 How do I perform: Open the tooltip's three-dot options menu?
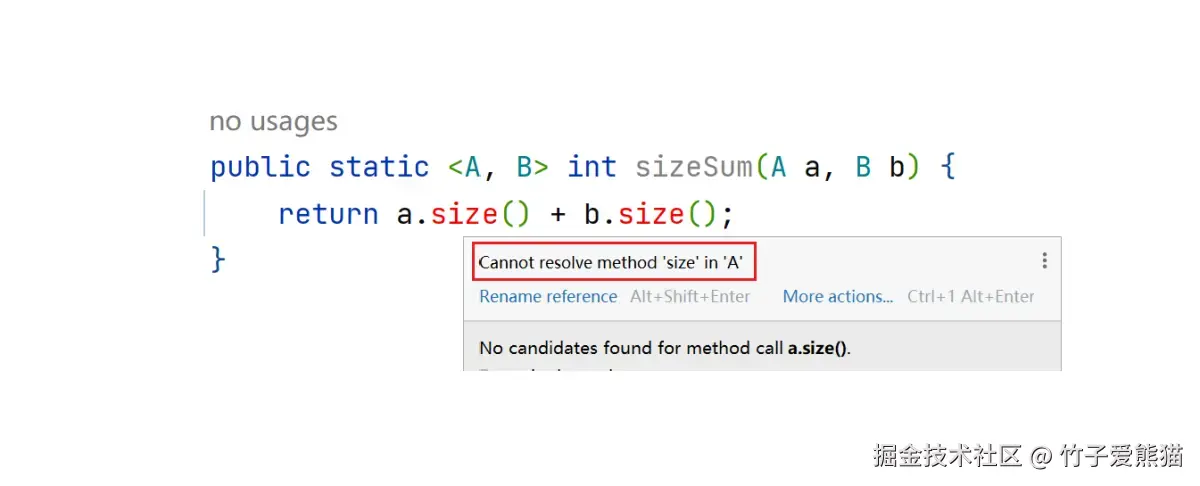tap(1044, 261)
